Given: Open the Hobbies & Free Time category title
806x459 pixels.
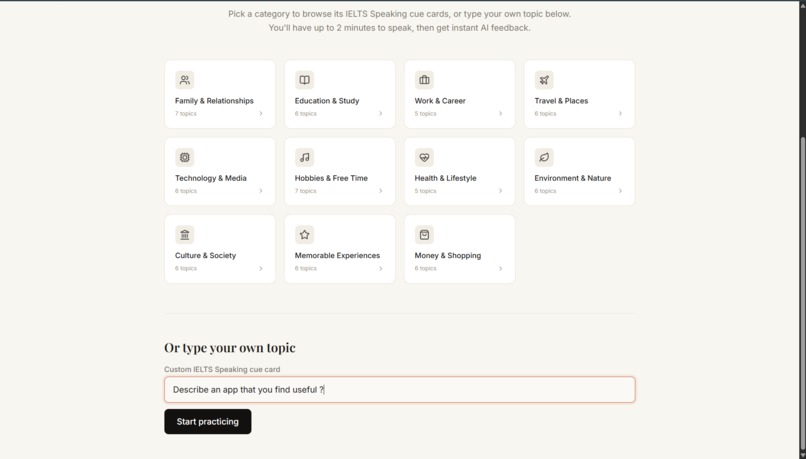Looking at the screenshot, I should coord(331,178).
